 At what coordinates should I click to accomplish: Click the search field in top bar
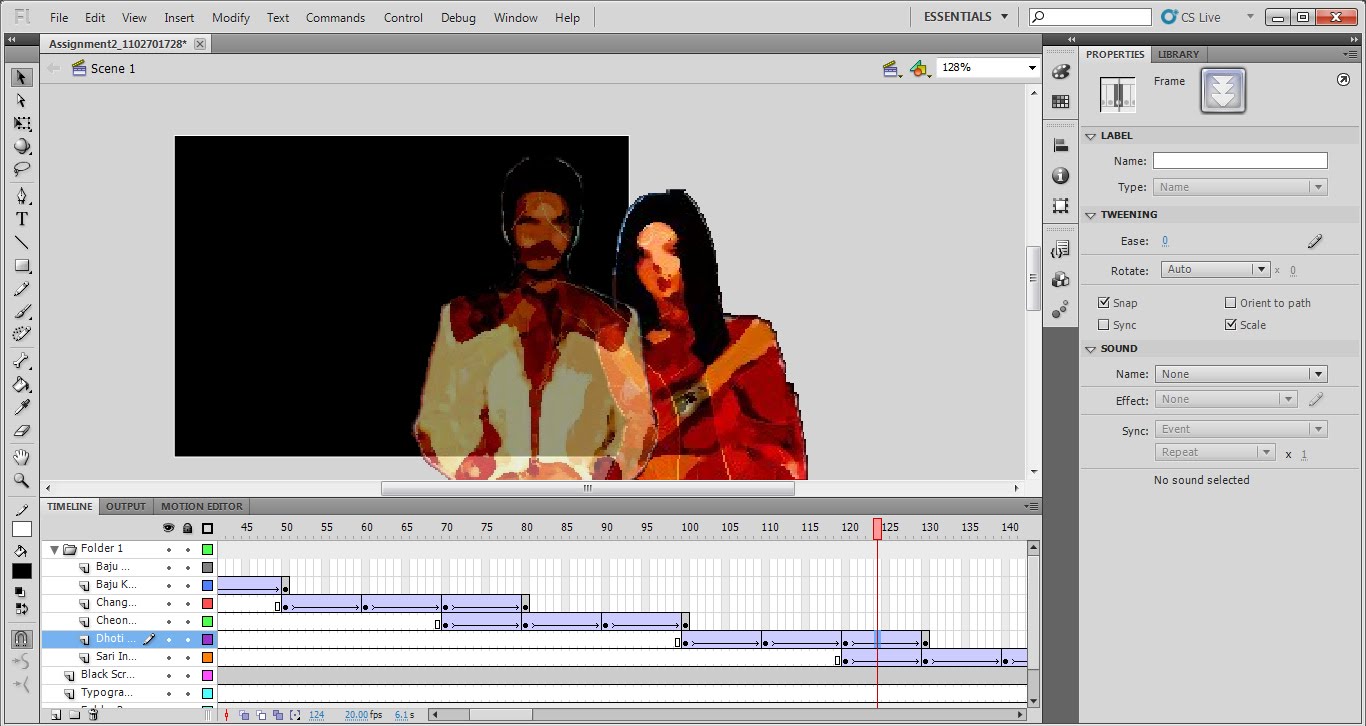pyautogui.click(x=1090, y=17)
